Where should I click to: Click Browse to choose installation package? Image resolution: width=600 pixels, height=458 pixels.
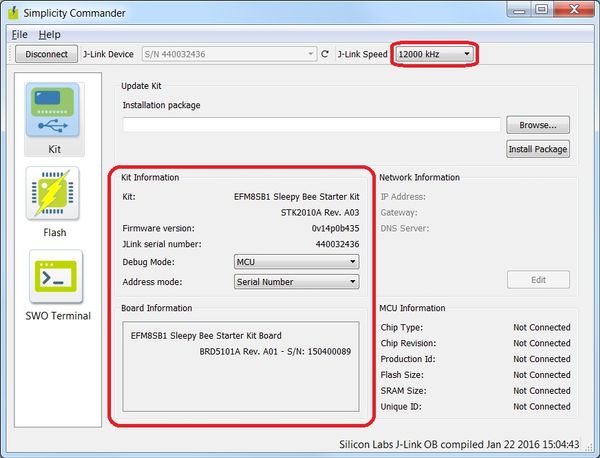pyautogui.click(x=538, y=125)
